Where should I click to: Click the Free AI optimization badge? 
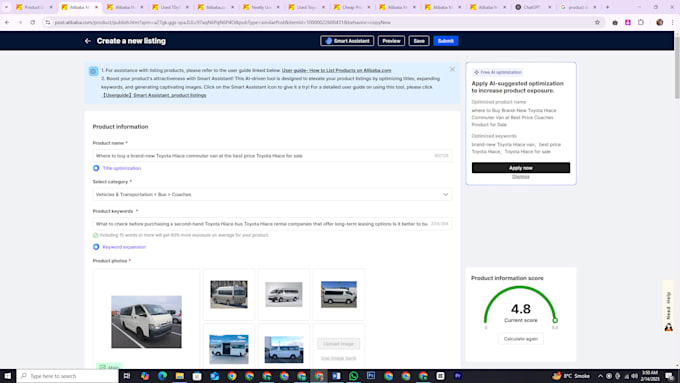pyautogui.click(x=498, y=72)
